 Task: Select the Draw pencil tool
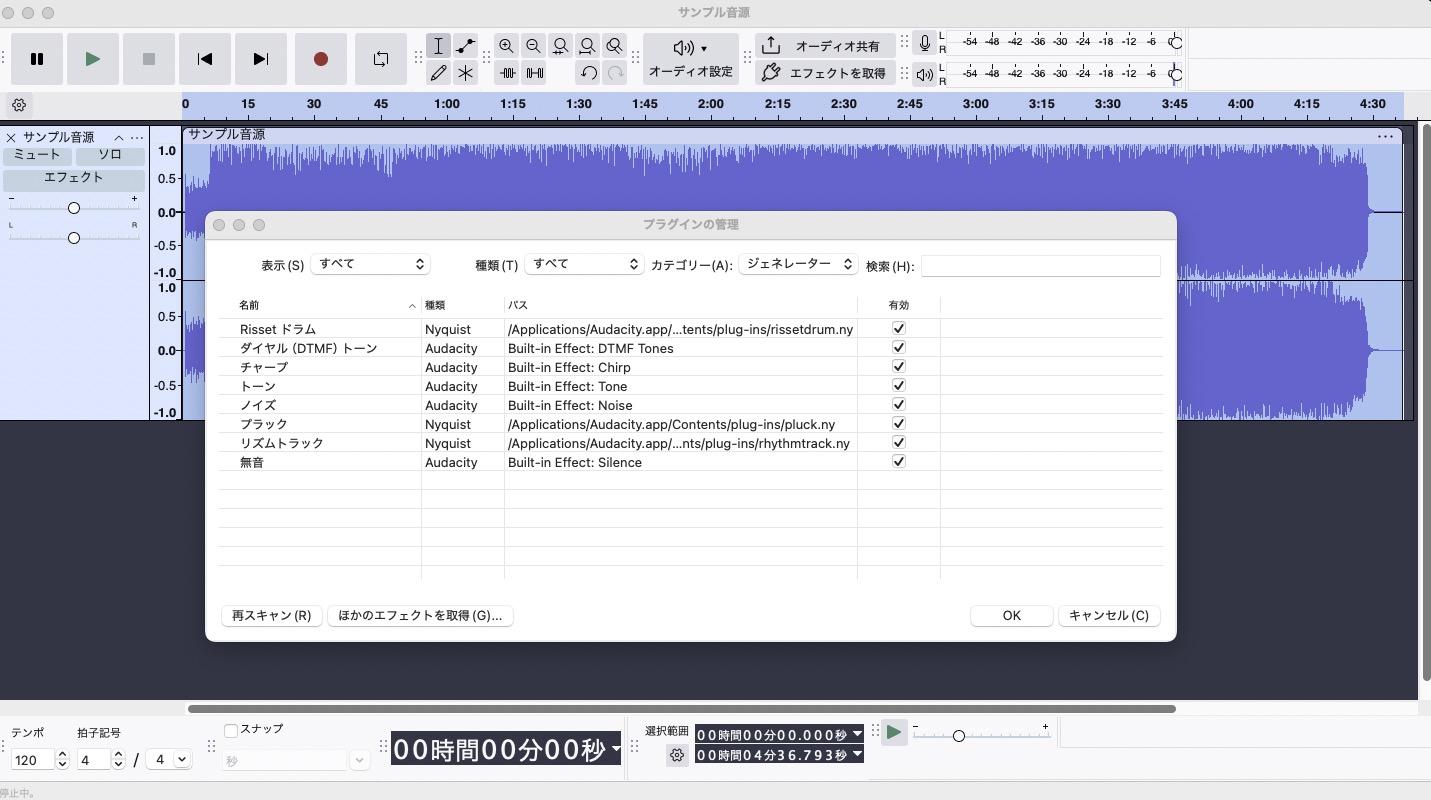438,73
